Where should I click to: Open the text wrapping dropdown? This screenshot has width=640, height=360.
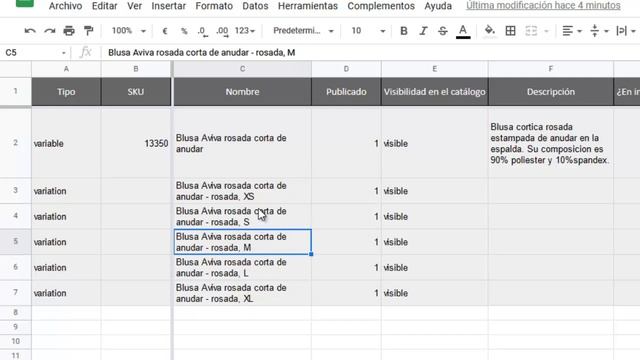point(626,31)
